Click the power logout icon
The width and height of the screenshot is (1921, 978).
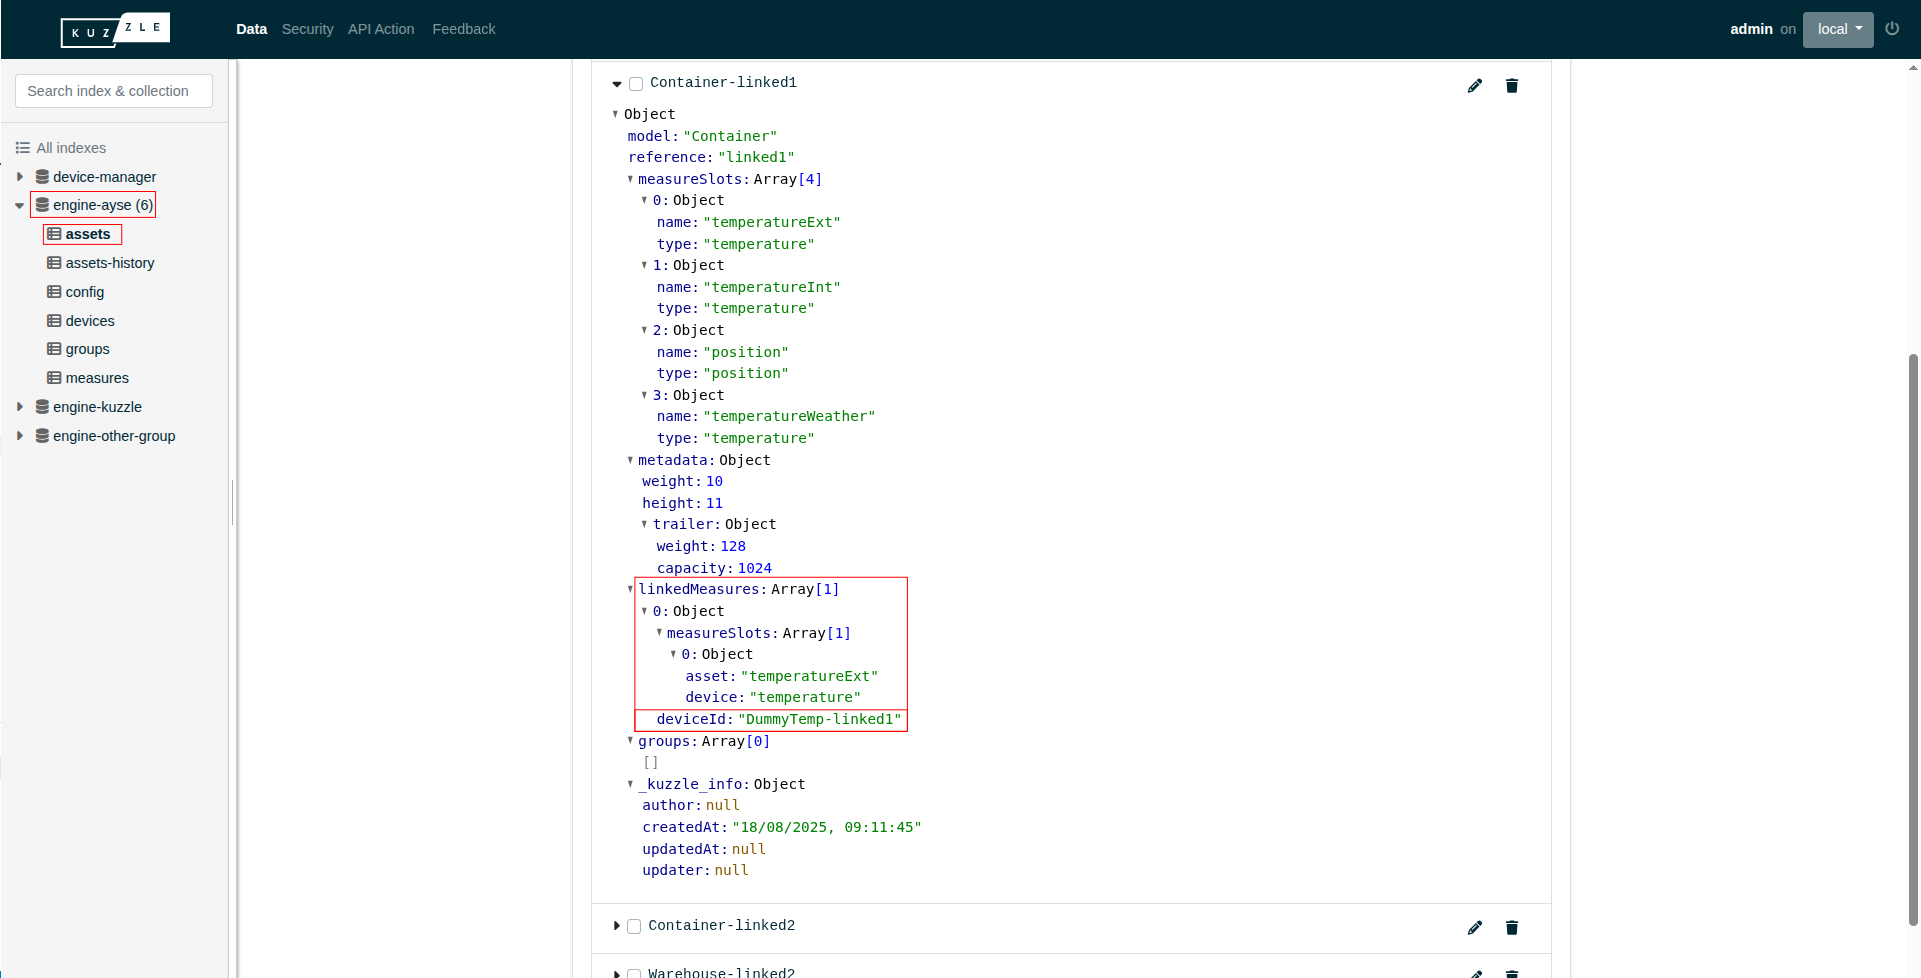pyautogui.click(x=1891, y=29)
